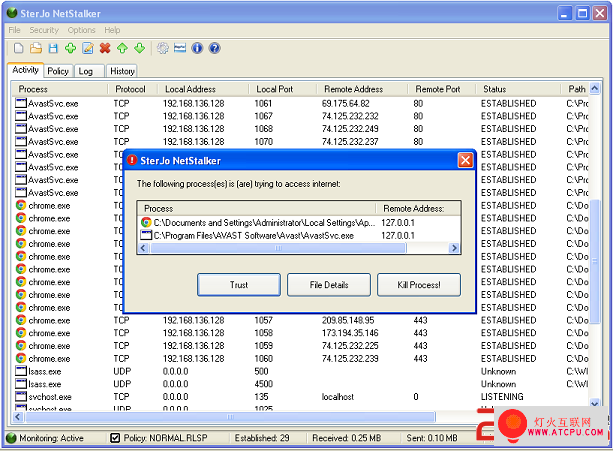Select the remote address 209.85.148.95 cell
This screenshot has width=613, height=451.
point(348,320)
